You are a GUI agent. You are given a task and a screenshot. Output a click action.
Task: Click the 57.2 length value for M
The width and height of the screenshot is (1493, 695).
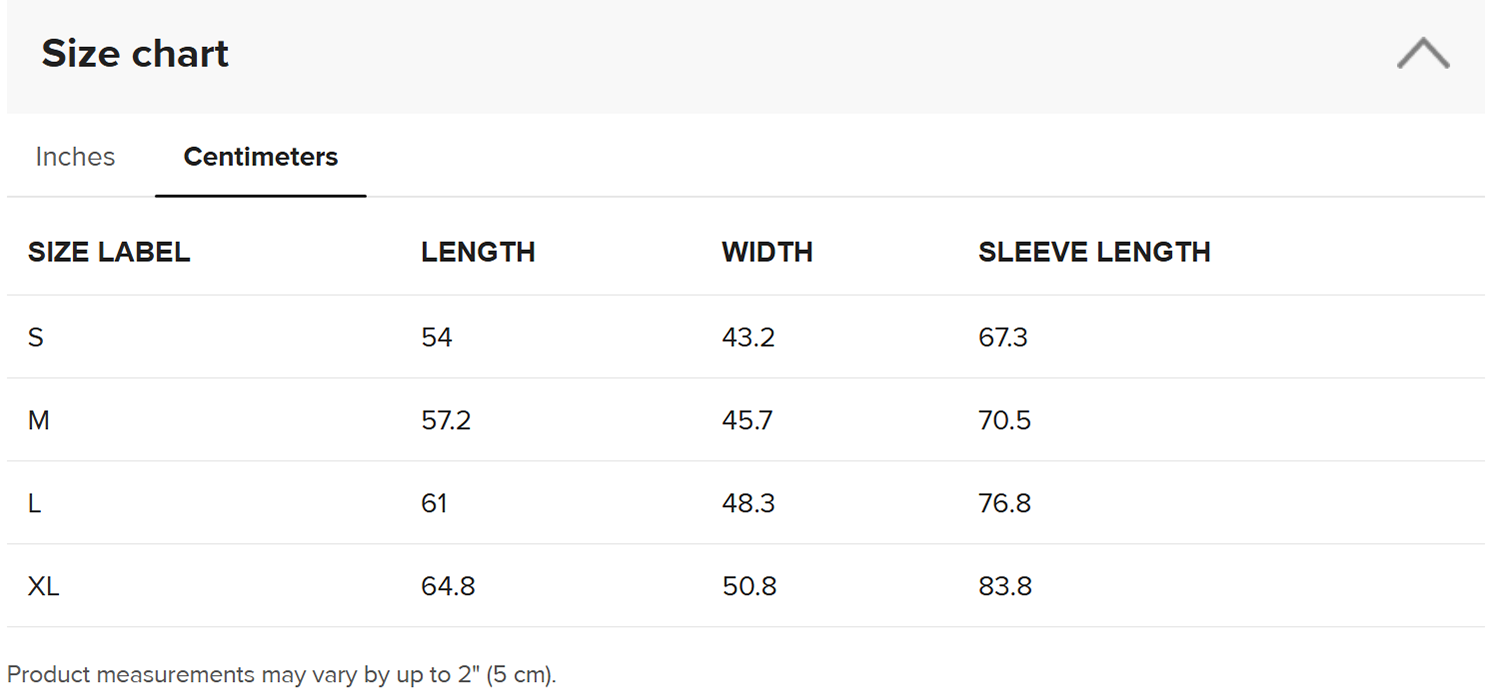tap(446, 421)
